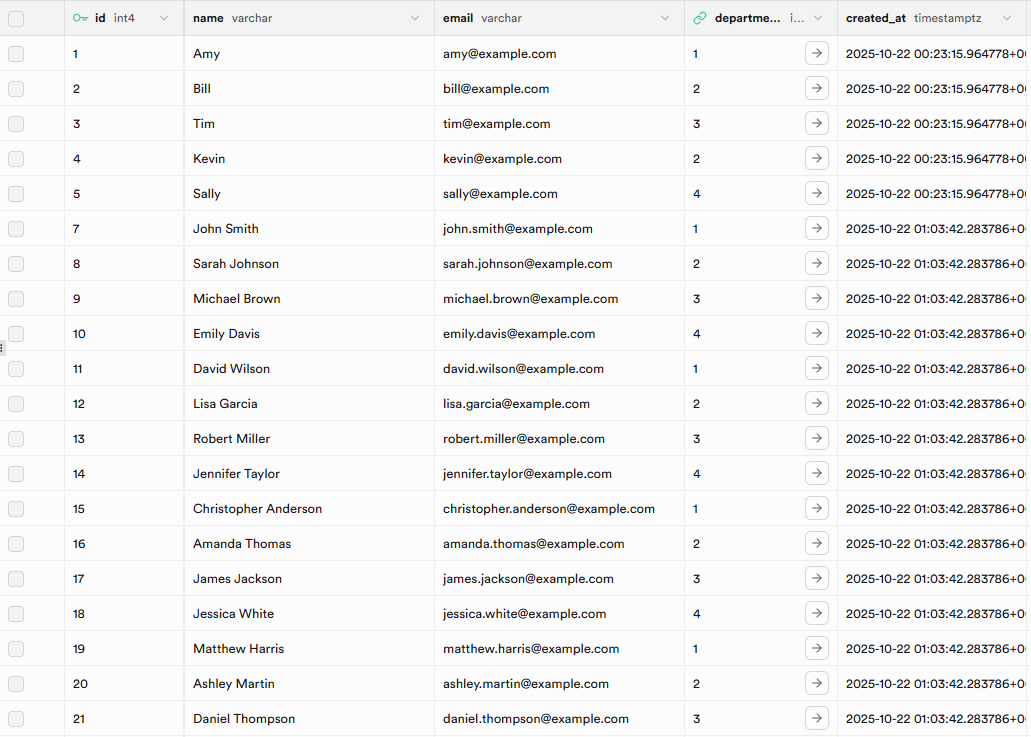Click the arrow icon in Sally's row
The width and height of the screenshot is (1031, 737).
817,193
